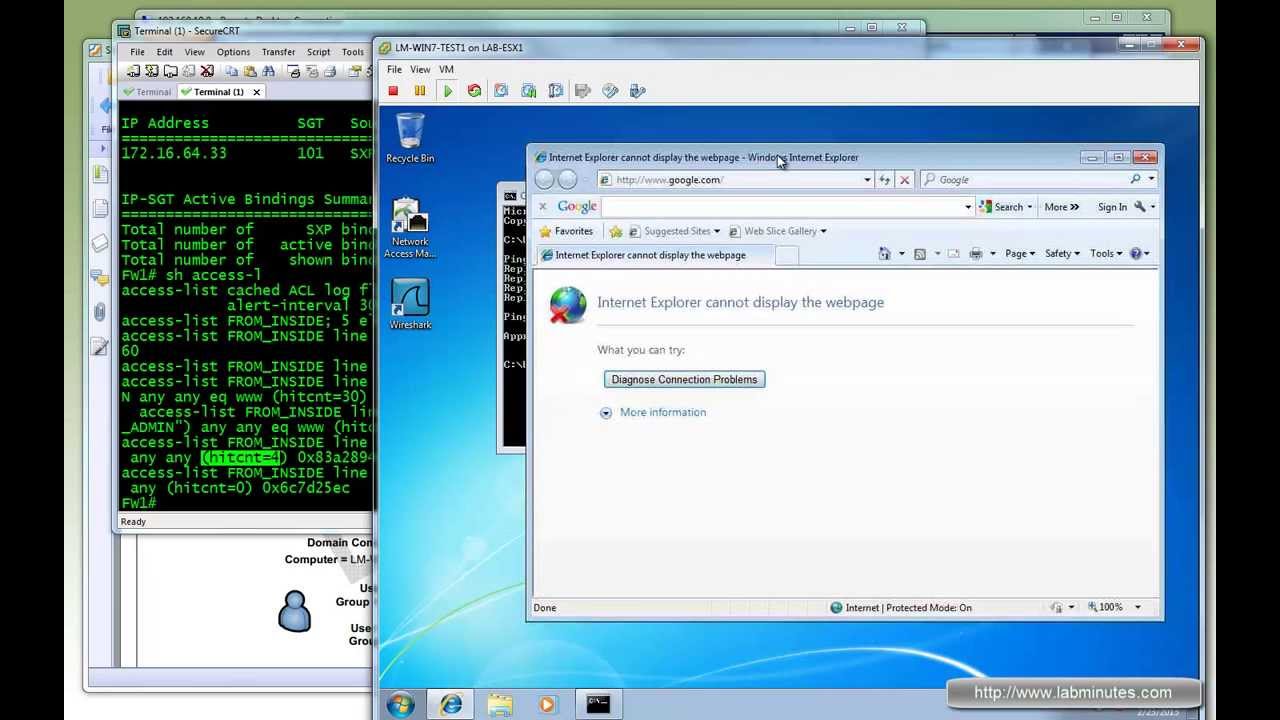Open the snapshot manager icon in VM toolbar
The width and height of the screenshot is (1280, 720).
pos(556,91)
